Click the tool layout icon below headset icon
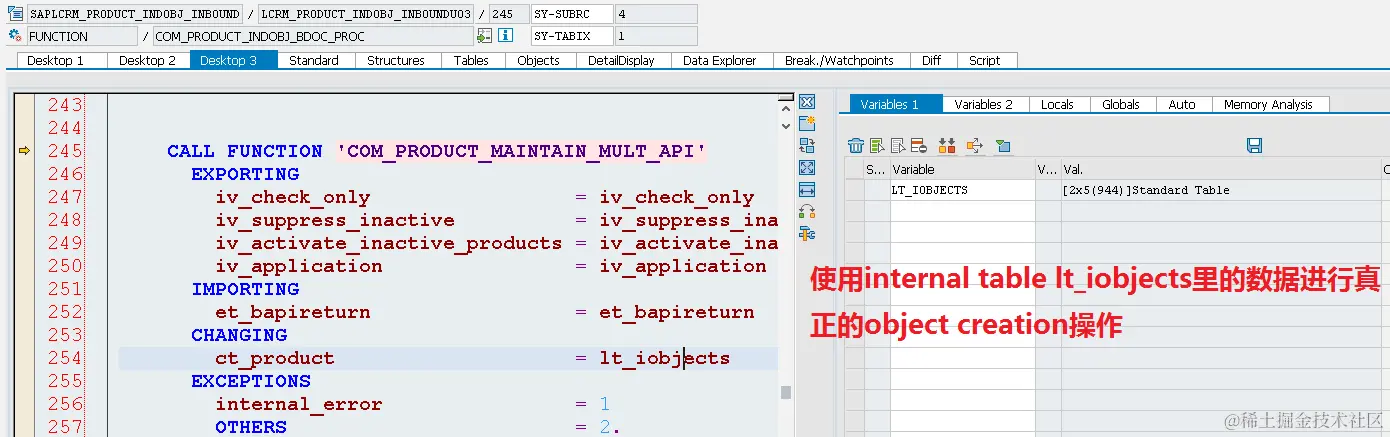 click(807, 234)
